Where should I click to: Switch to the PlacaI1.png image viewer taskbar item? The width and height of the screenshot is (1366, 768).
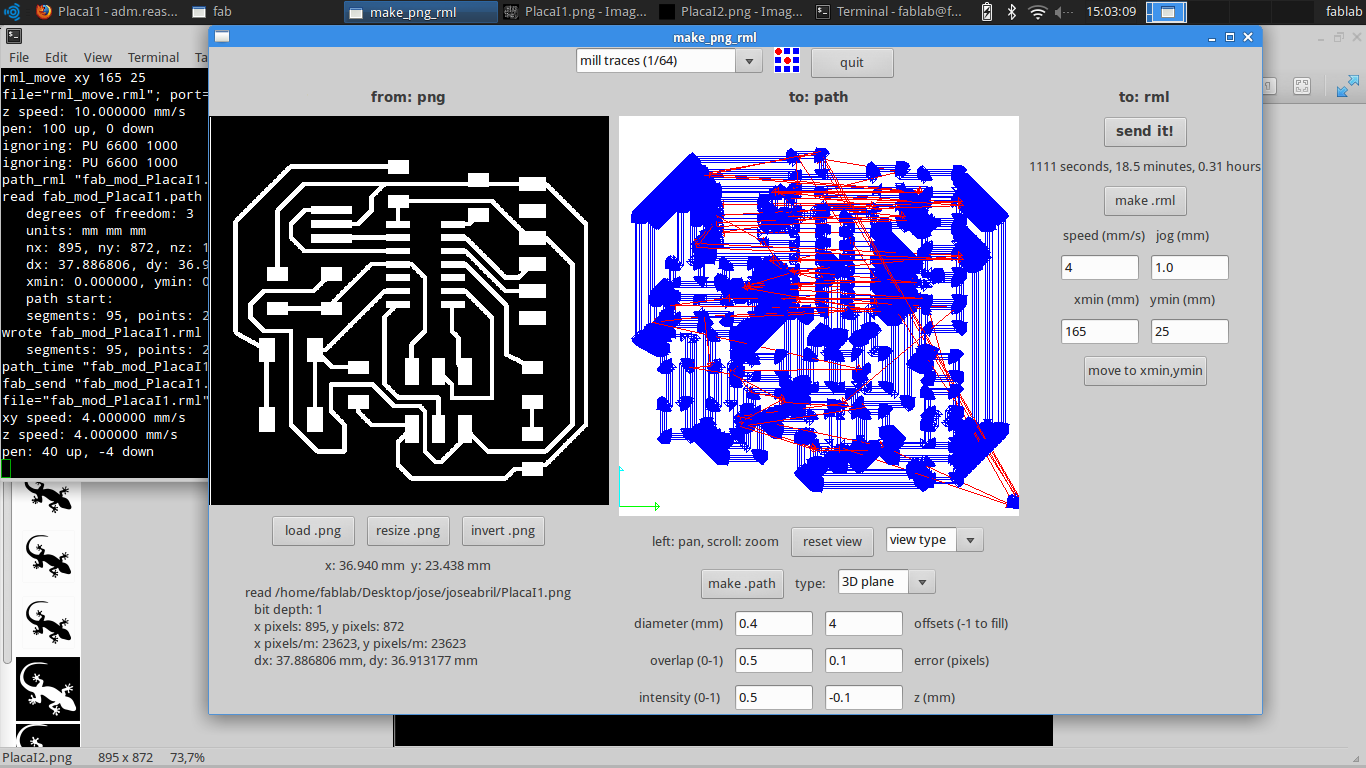click(576, 12)
